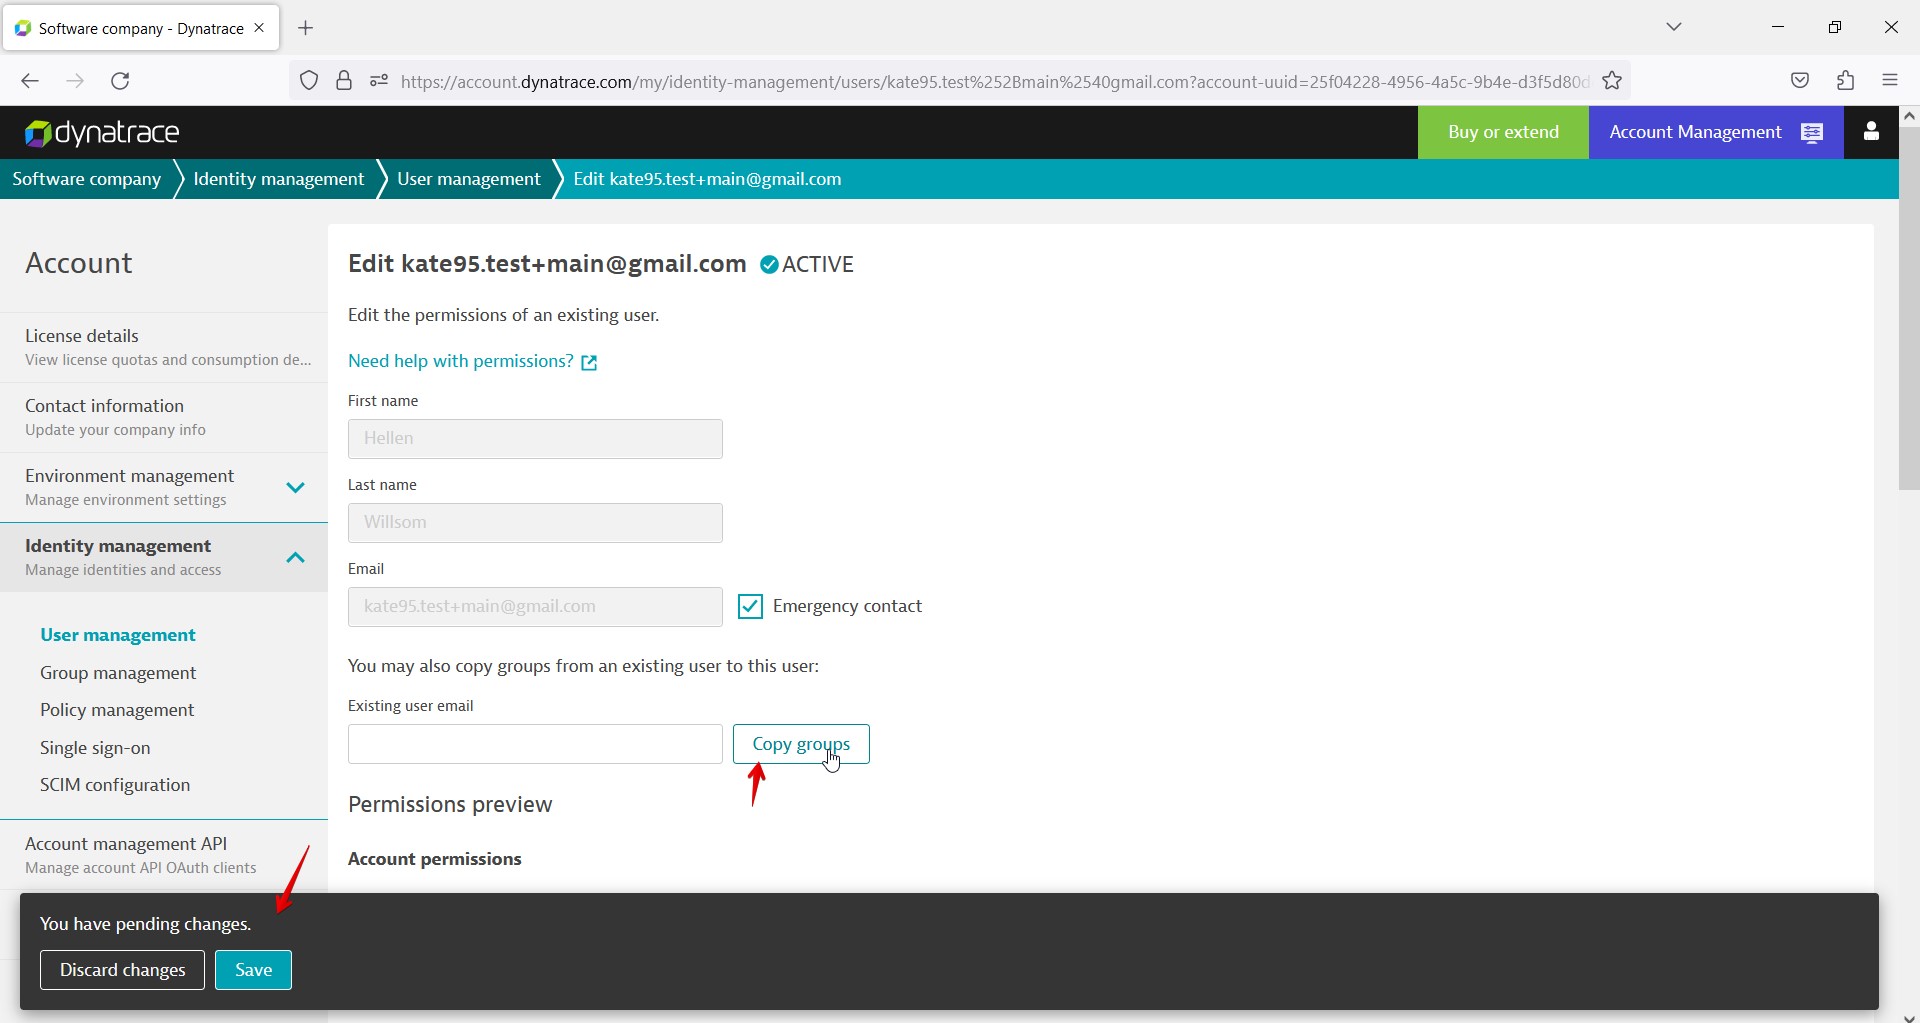This screenshot has height=1023, width=1920.
Task: Open the Account Management button
Action: pyautogui.click(x=1716, y=132)
